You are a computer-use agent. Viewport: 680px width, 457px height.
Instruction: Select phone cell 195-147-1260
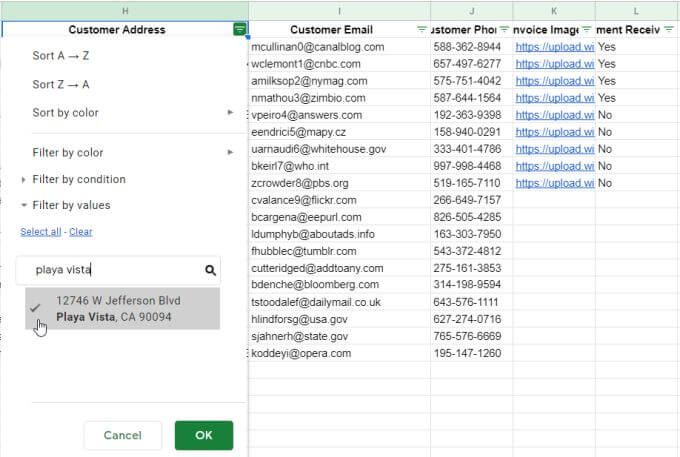471,353
